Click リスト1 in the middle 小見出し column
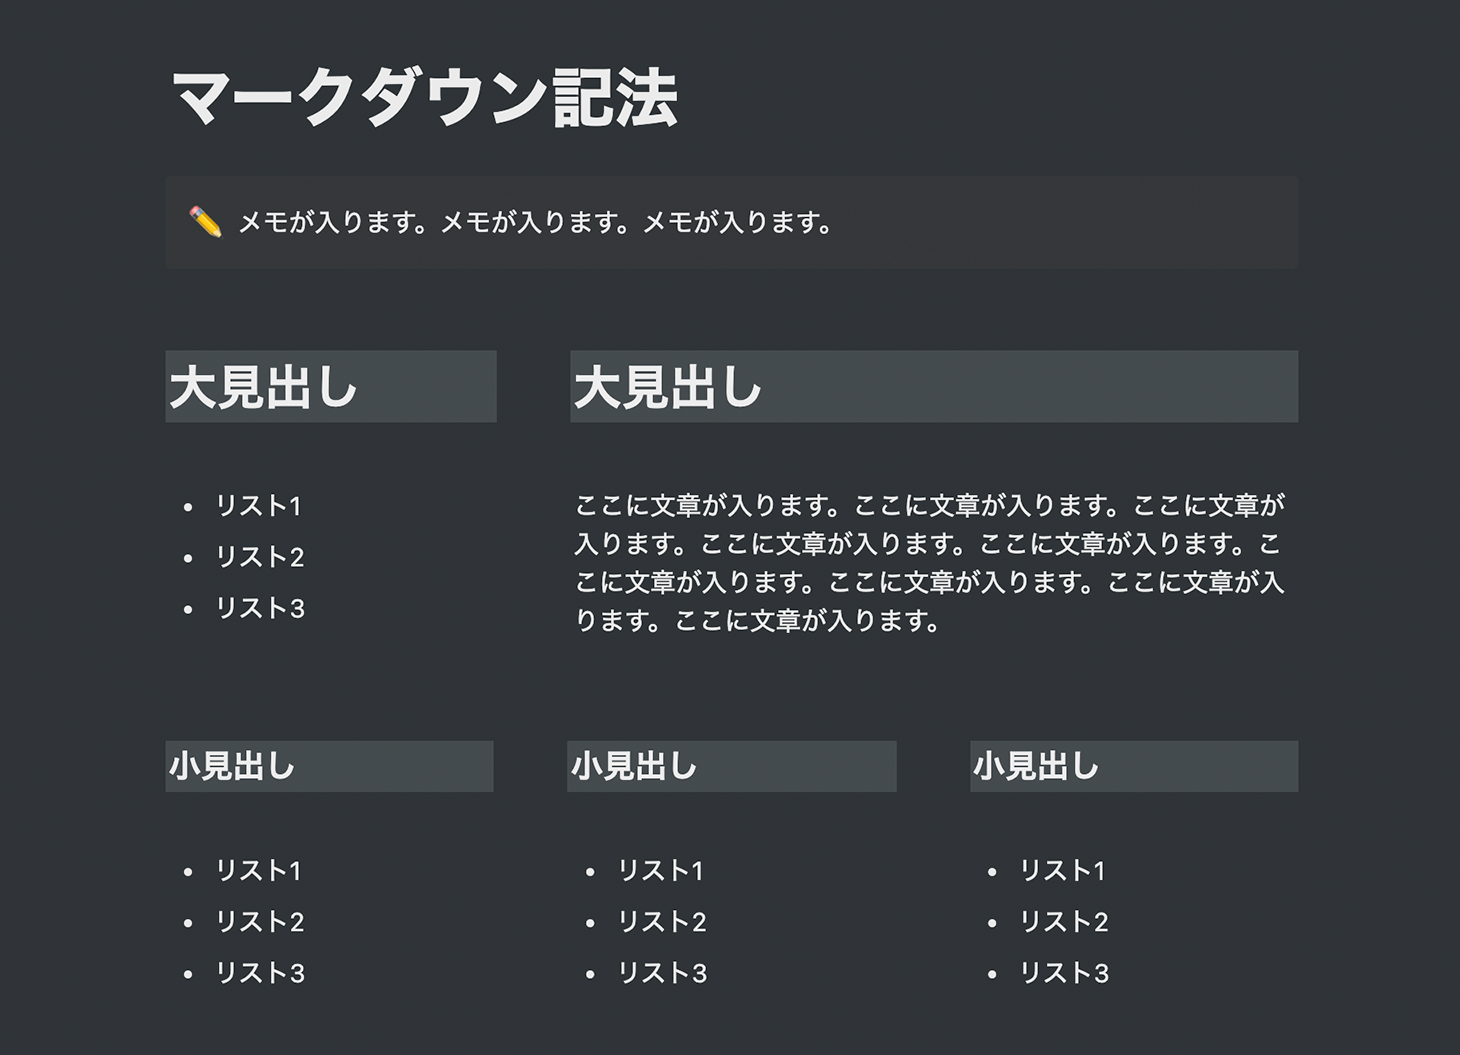Image resolution: width=1460 pixels, height=1055 pixels. pyautogui.click(x=661, y=871)
